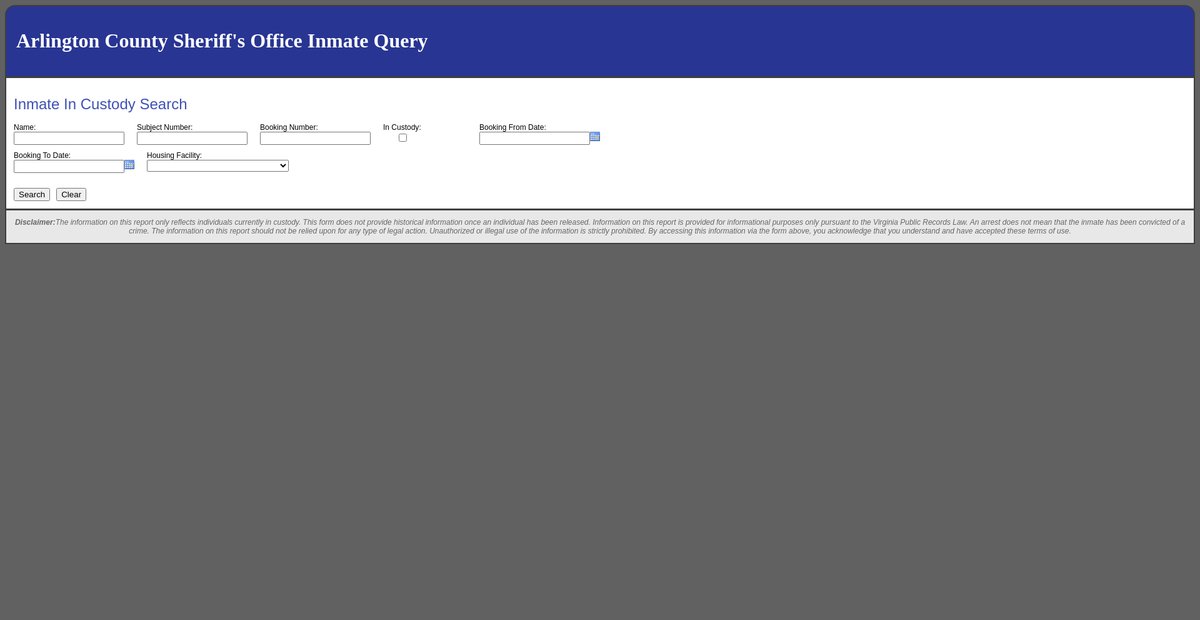
Task: Click the 'In Custody:' label
Action: click(x=402, y=128)
